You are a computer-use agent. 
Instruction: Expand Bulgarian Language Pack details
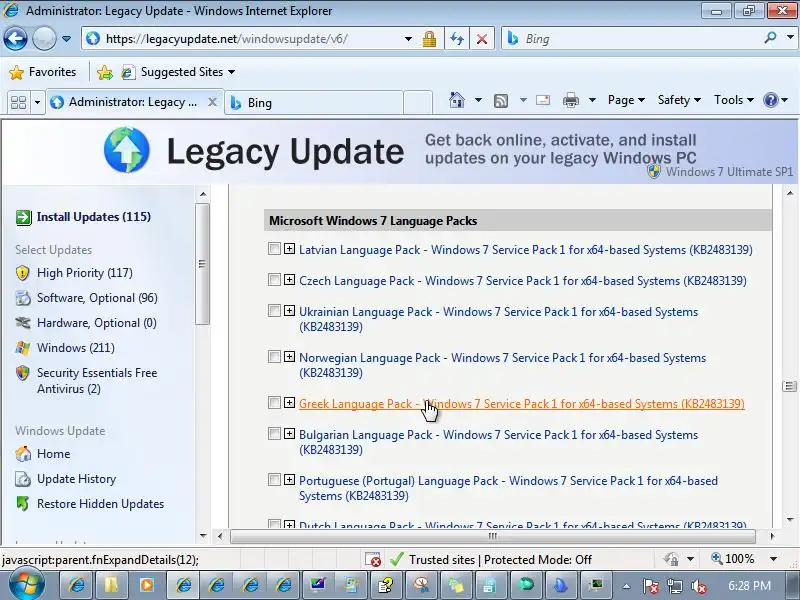289,434
